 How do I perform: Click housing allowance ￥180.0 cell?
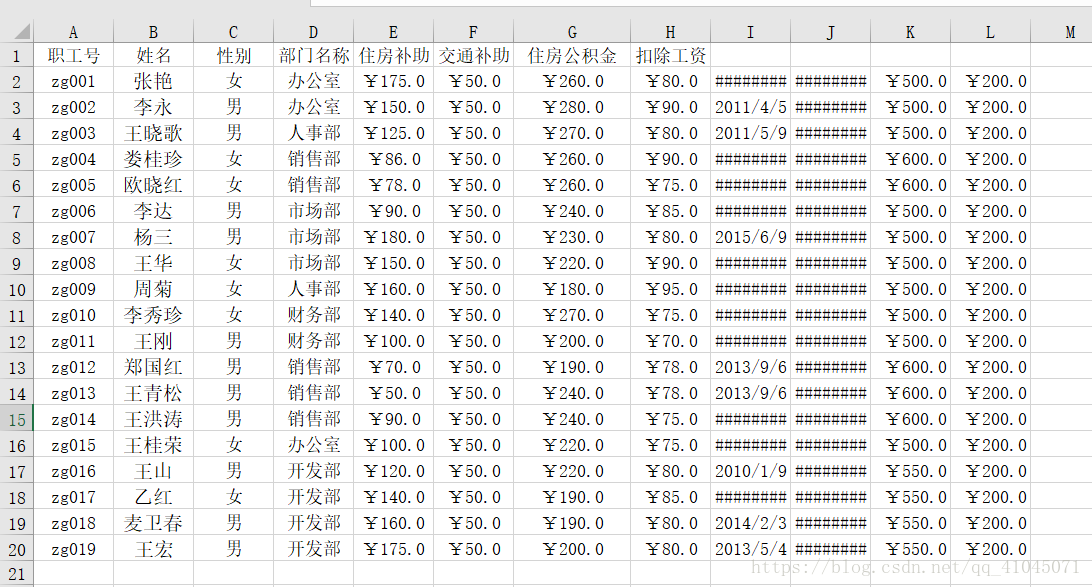pos(393,237)
